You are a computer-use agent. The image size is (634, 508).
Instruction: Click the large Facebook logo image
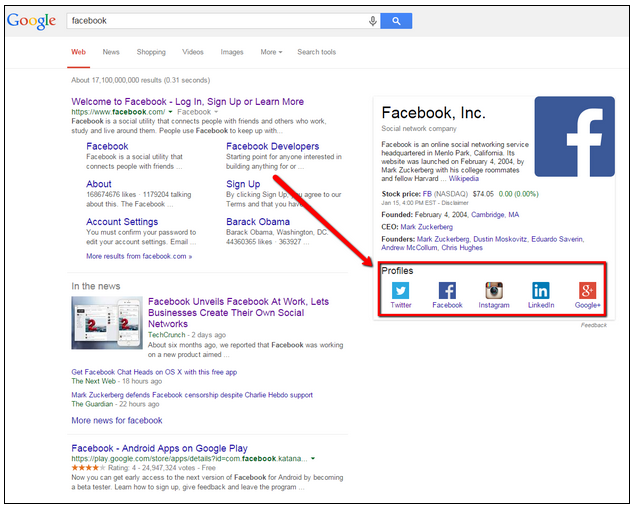pyautogui.click(x=575, y=136)
